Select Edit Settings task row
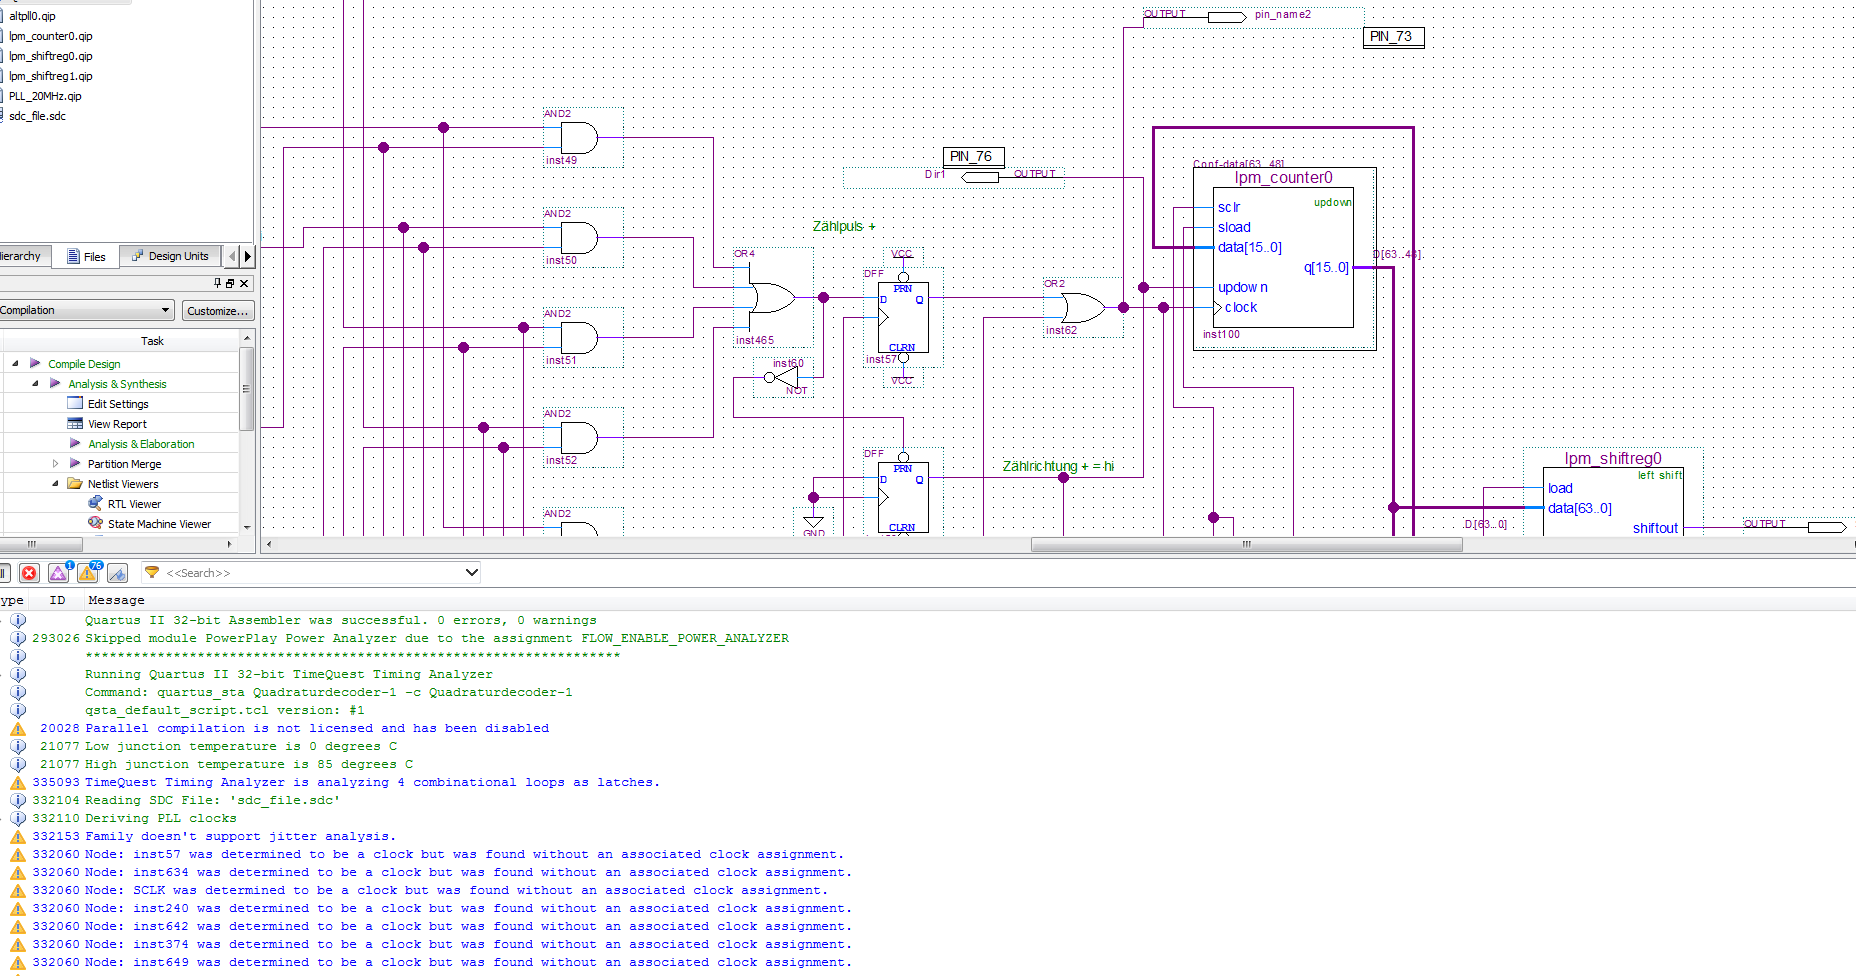Image resolution: width=1856 pixels, height=976 pixels. pos(120,404)
